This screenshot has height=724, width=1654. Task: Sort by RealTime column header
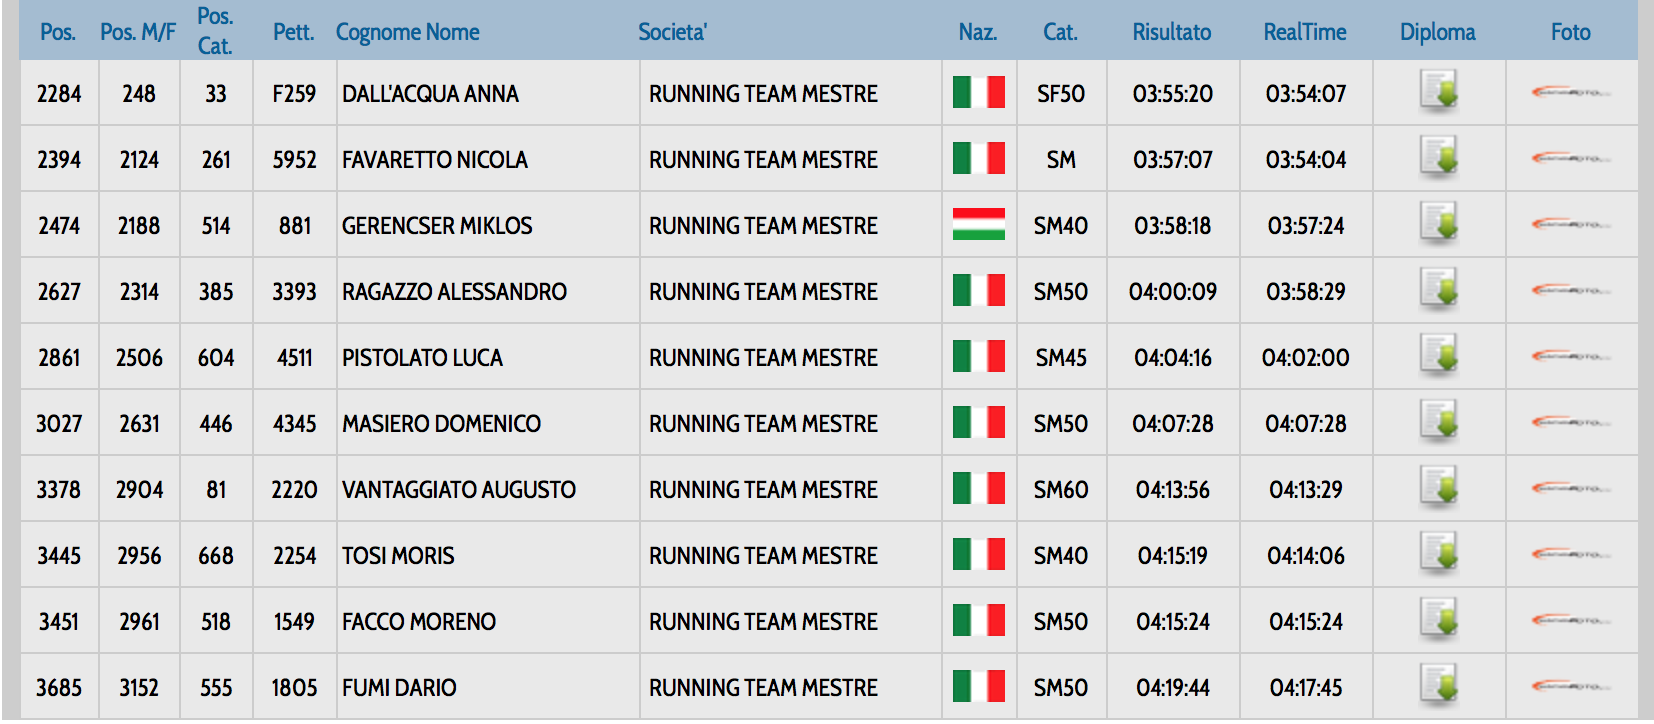click(x=1304, y=32)
